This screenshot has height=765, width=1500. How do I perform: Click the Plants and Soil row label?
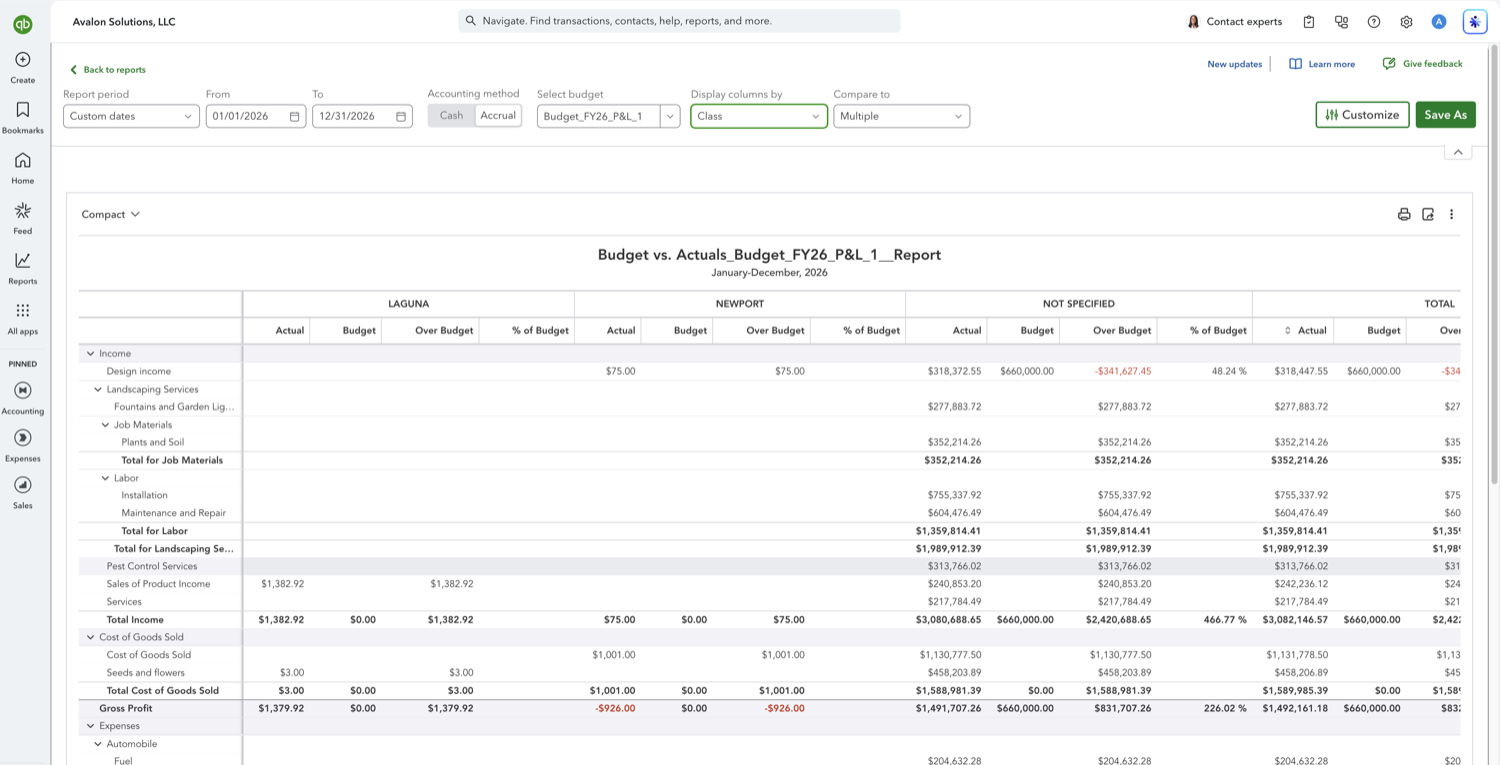[x=152, y=442]
